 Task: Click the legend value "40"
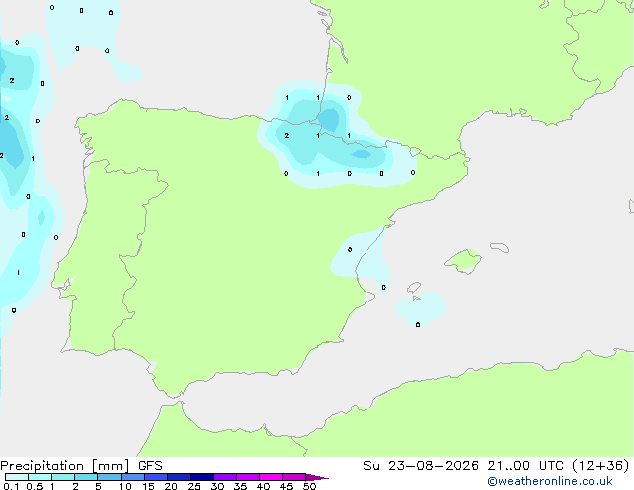click(x=263, y=486)
